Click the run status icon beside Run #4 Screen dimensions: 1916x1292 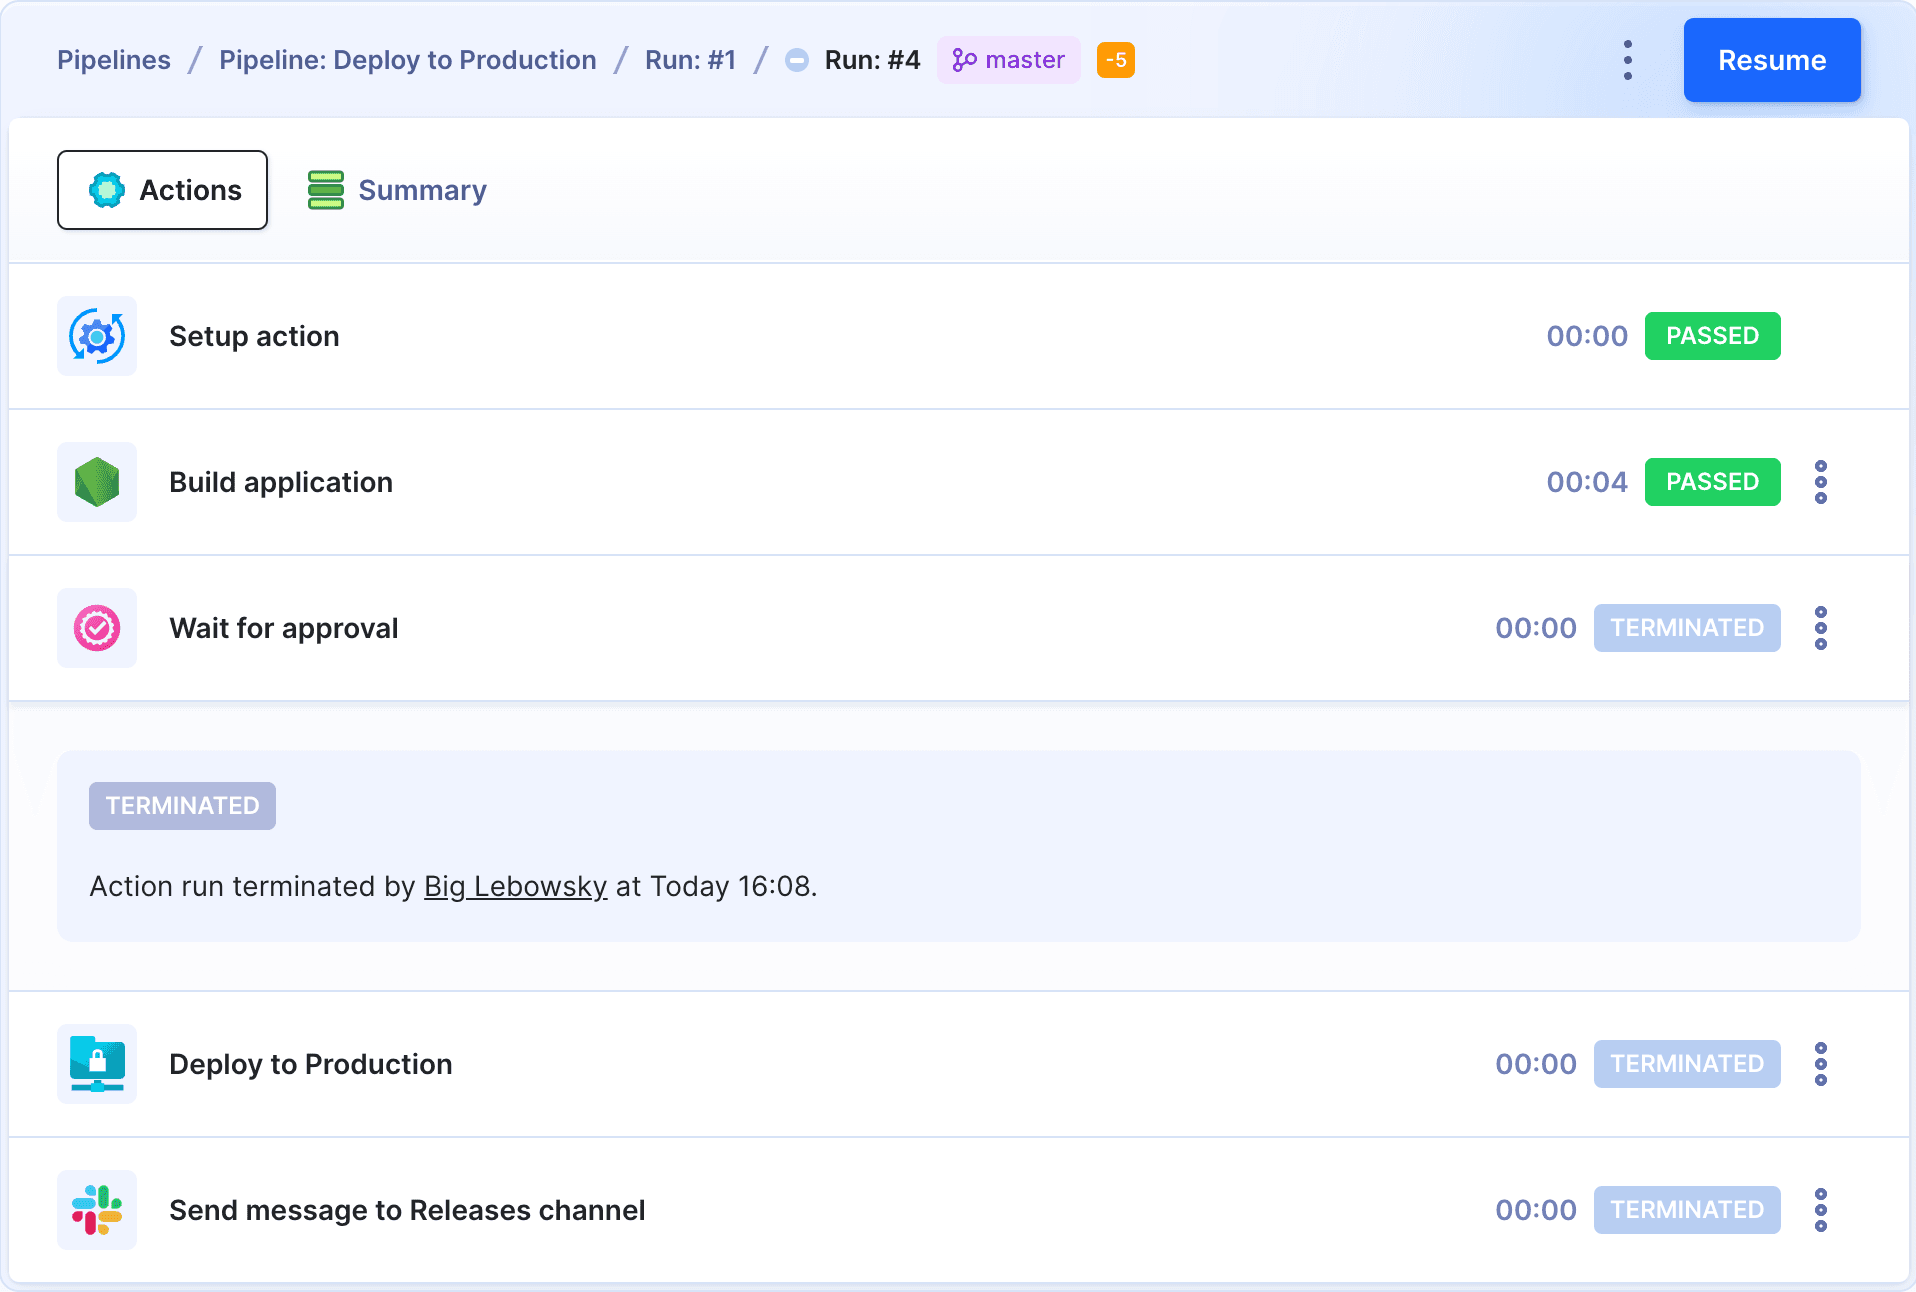tap(796, 60)
